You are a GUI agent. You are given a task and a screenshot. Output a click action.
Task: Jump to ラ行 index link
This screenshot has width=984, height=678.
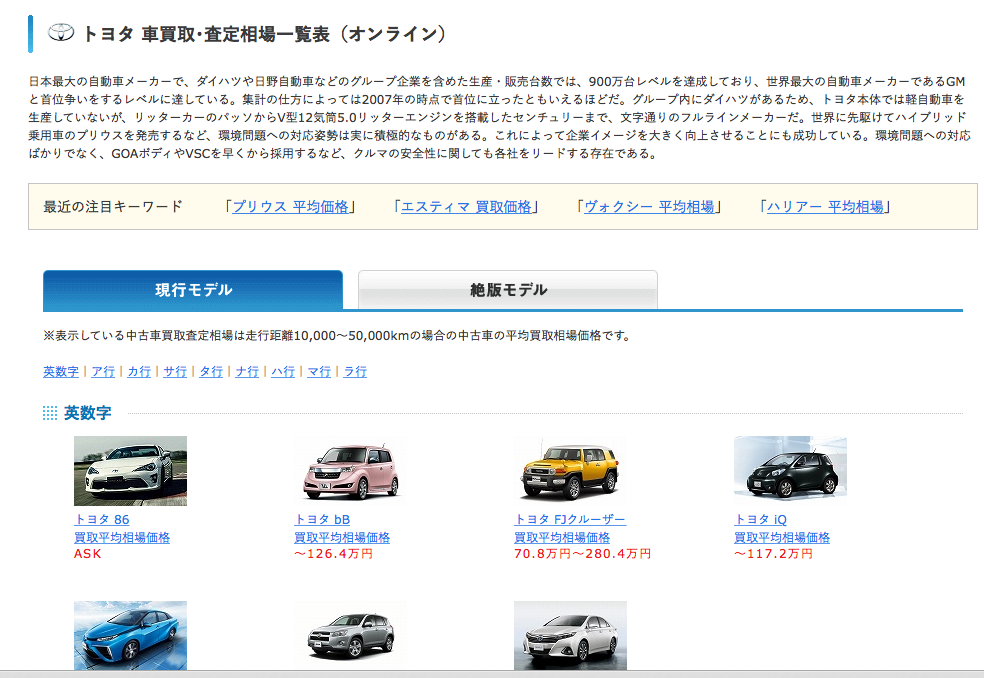[355, 372]
